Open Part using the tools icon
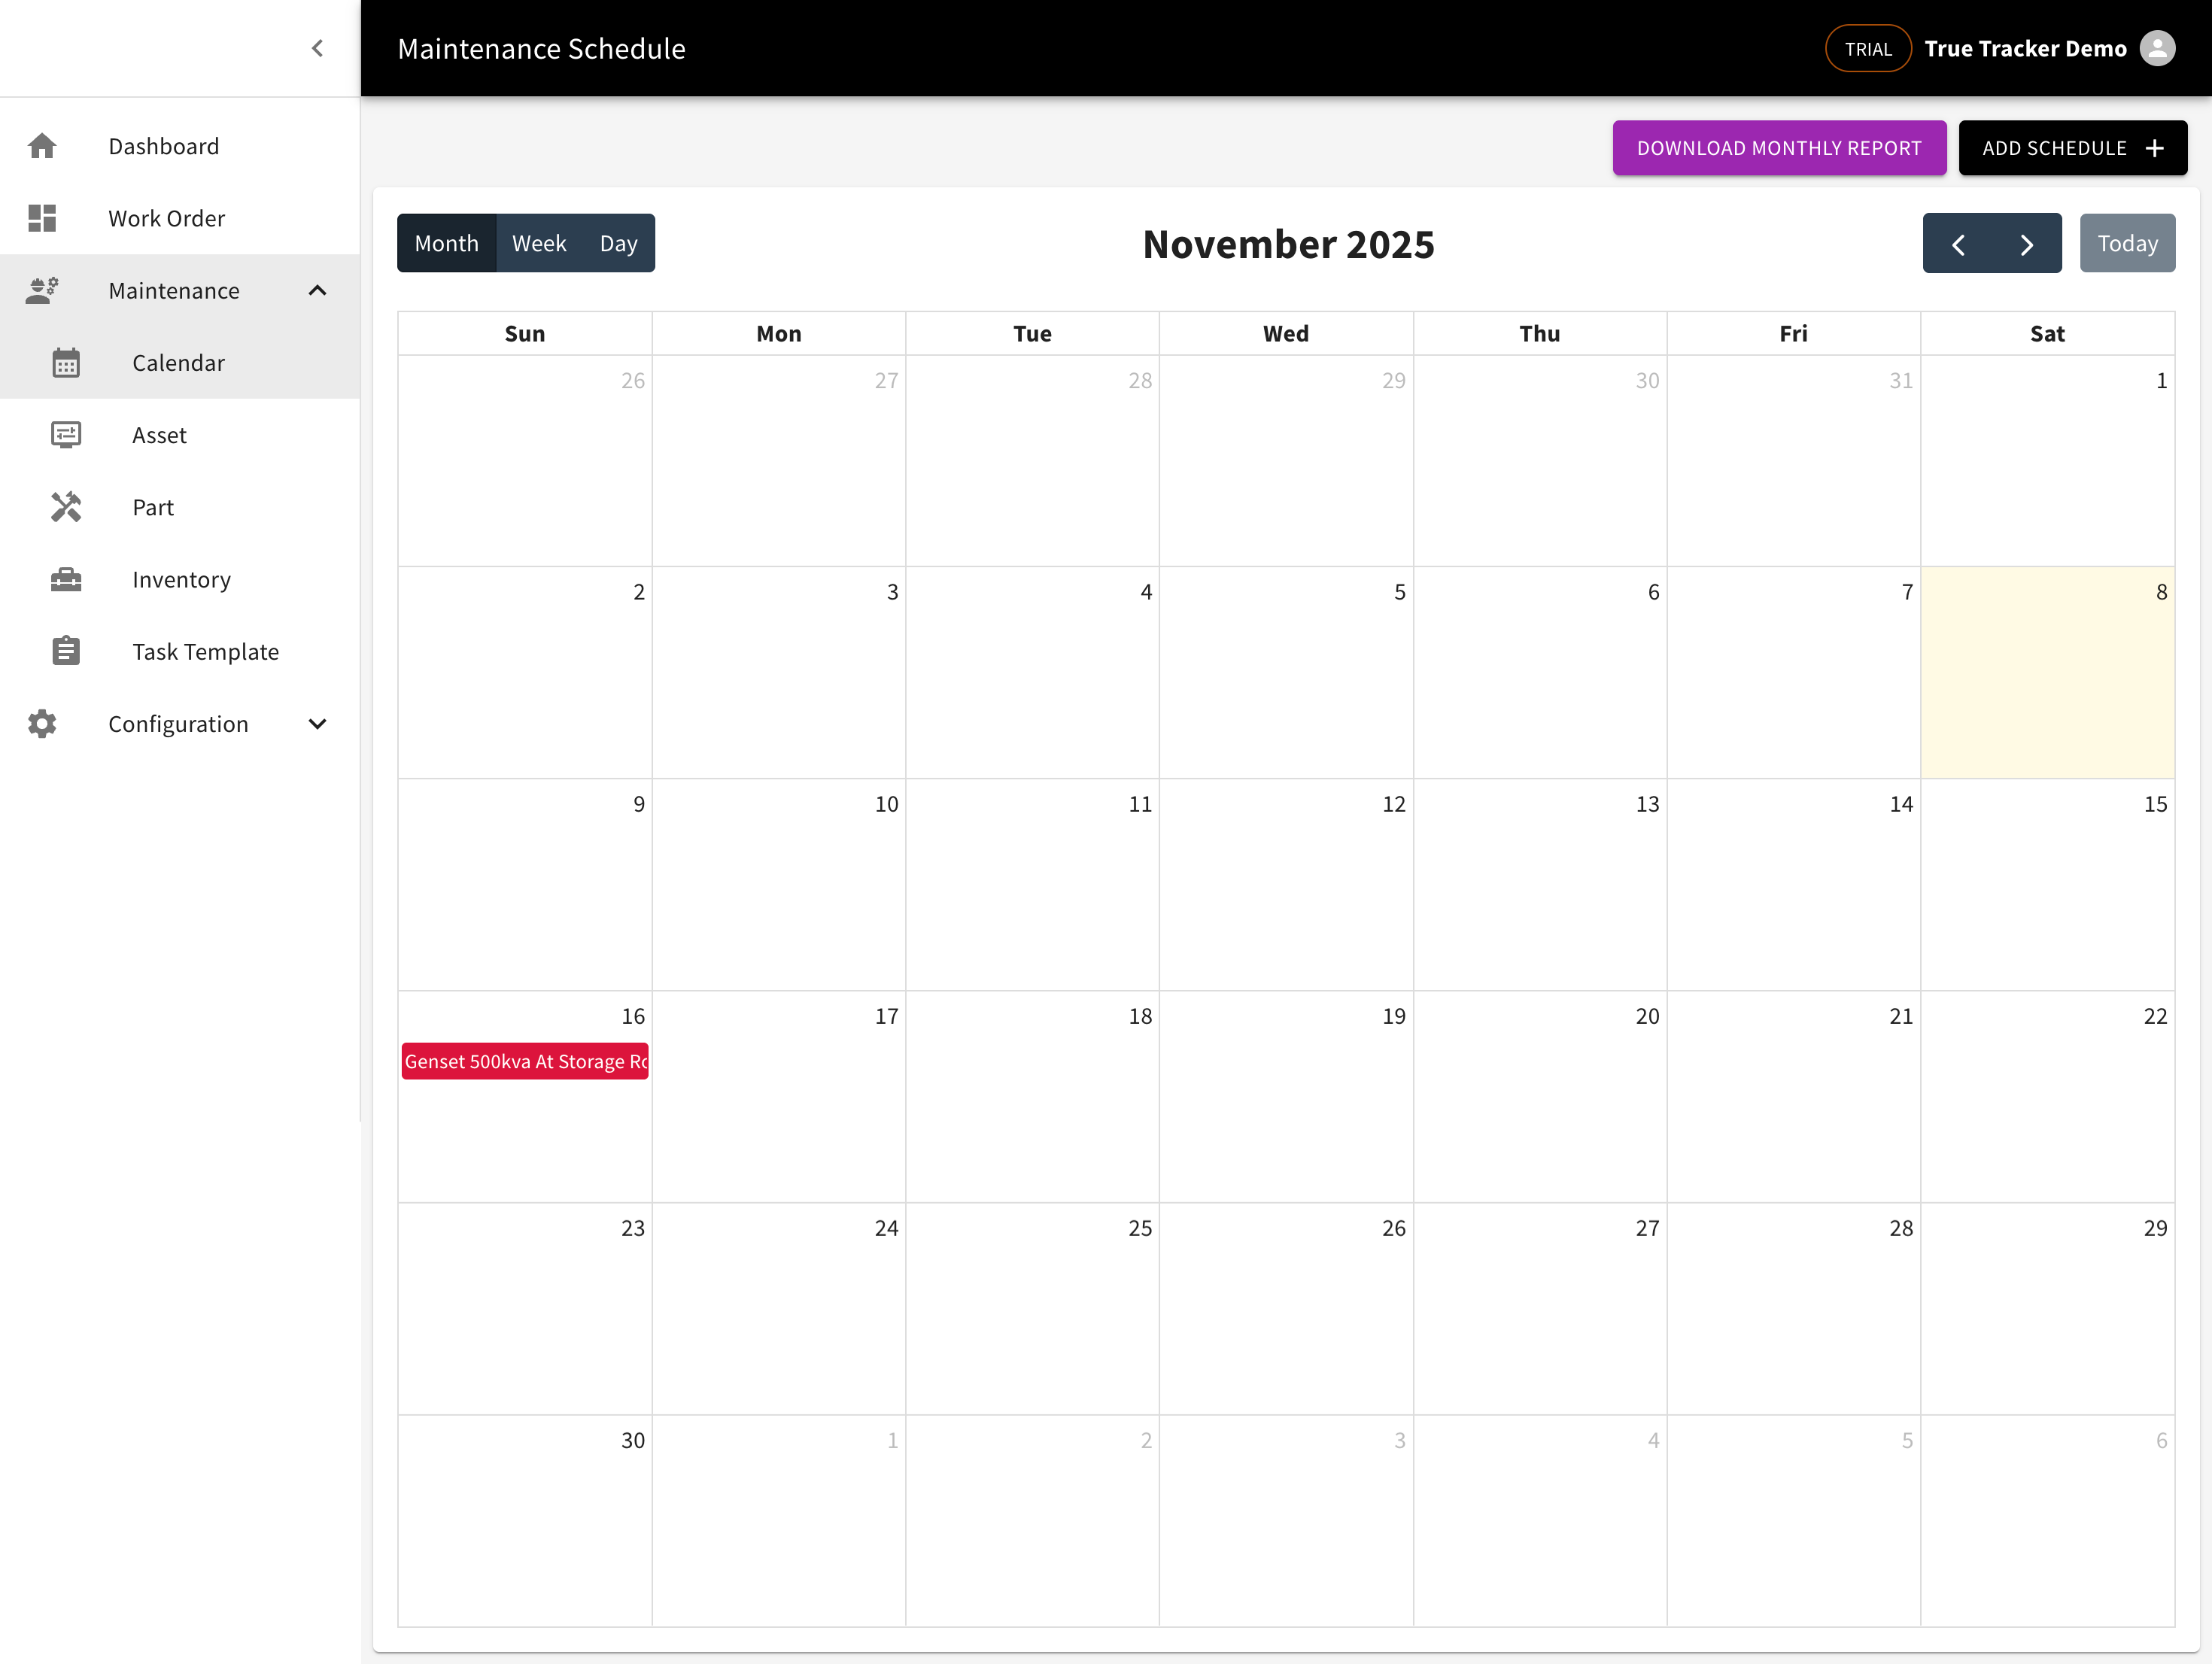This screenshot has height=1664, width=2212. (x=66, y=507)
